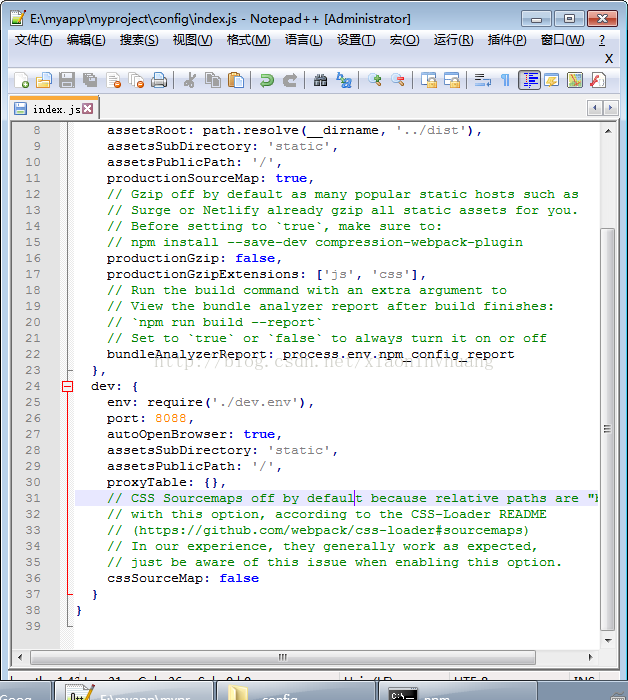
Task: Cut selection with the scissors icon
Action: (190, 80)
